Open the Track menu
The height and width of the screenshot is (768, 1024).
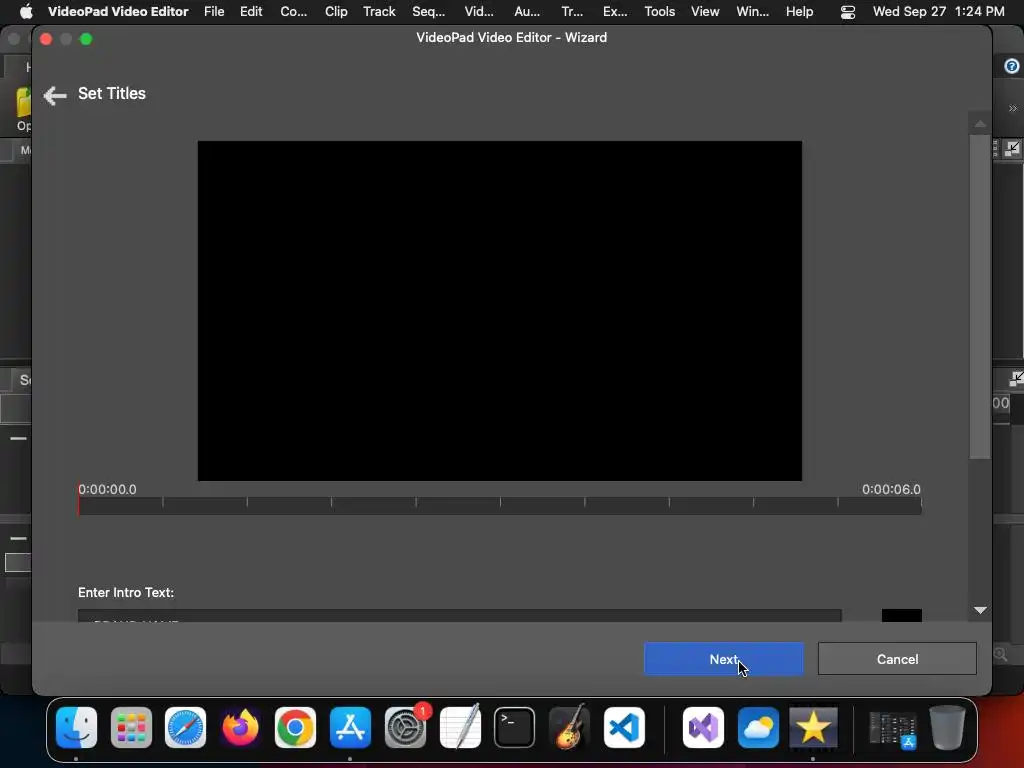(379, 12)
